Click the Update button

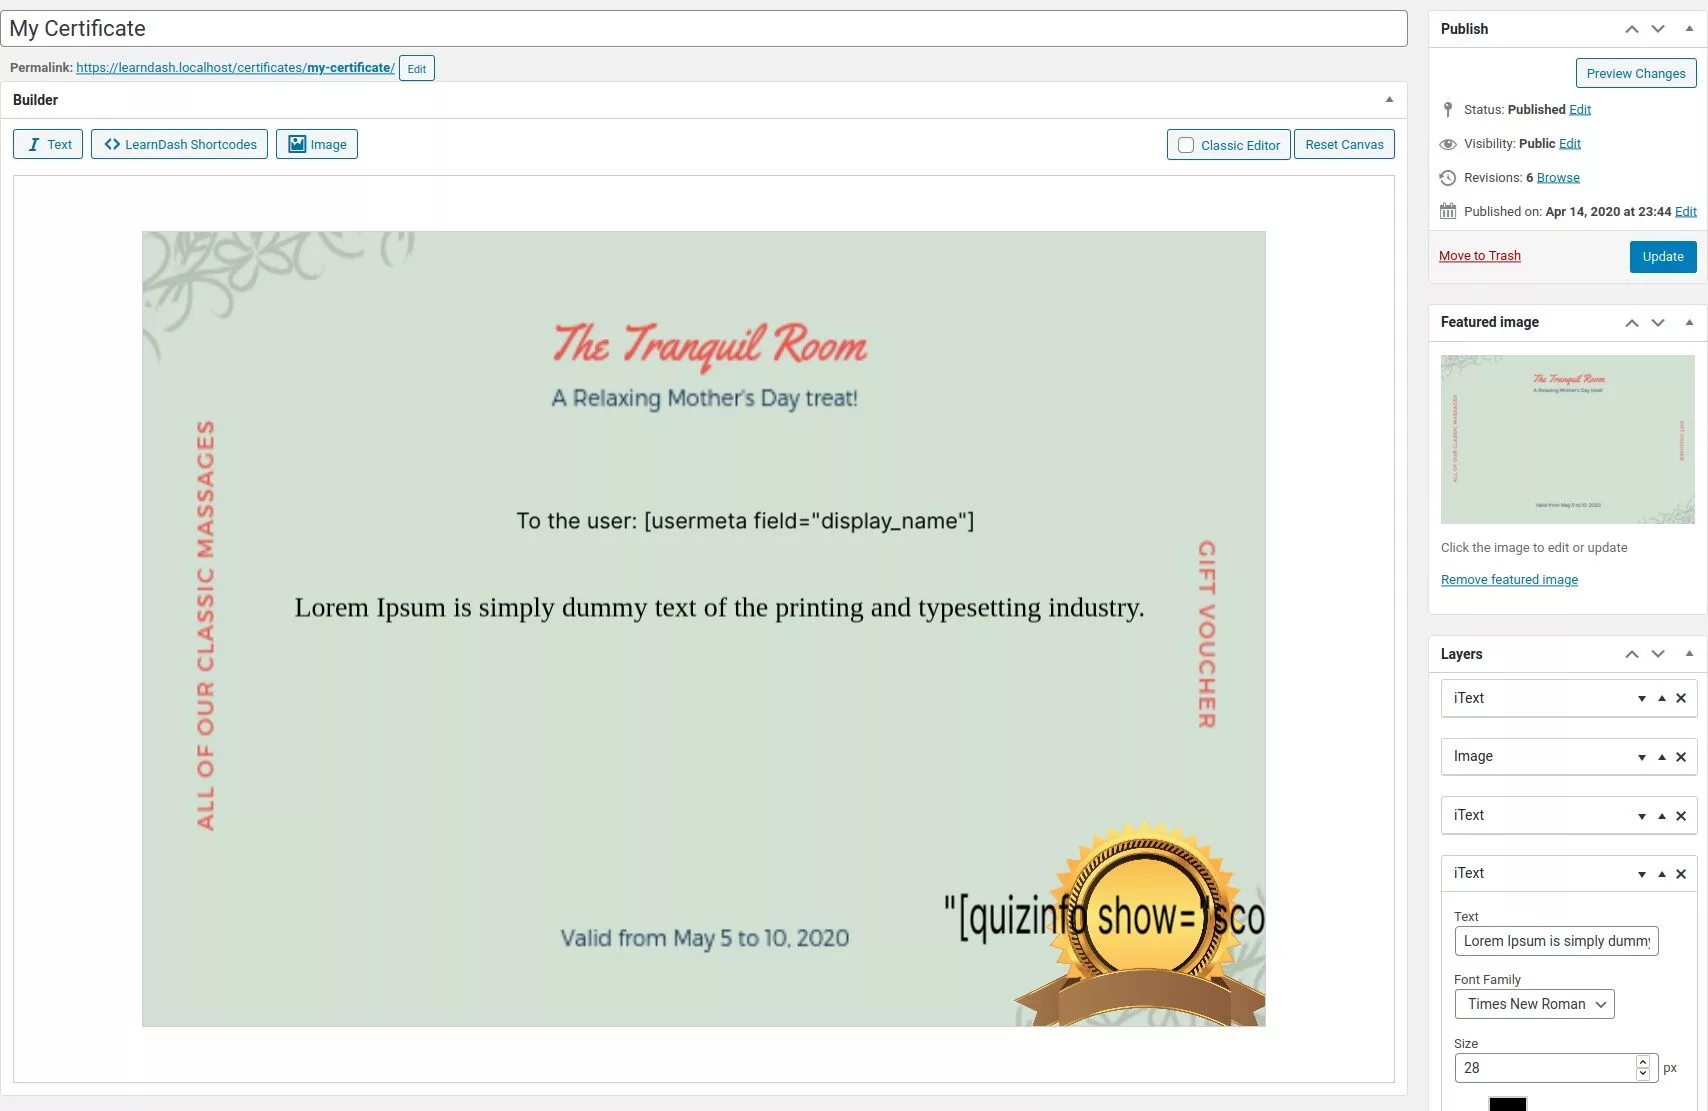point(1662,256)
